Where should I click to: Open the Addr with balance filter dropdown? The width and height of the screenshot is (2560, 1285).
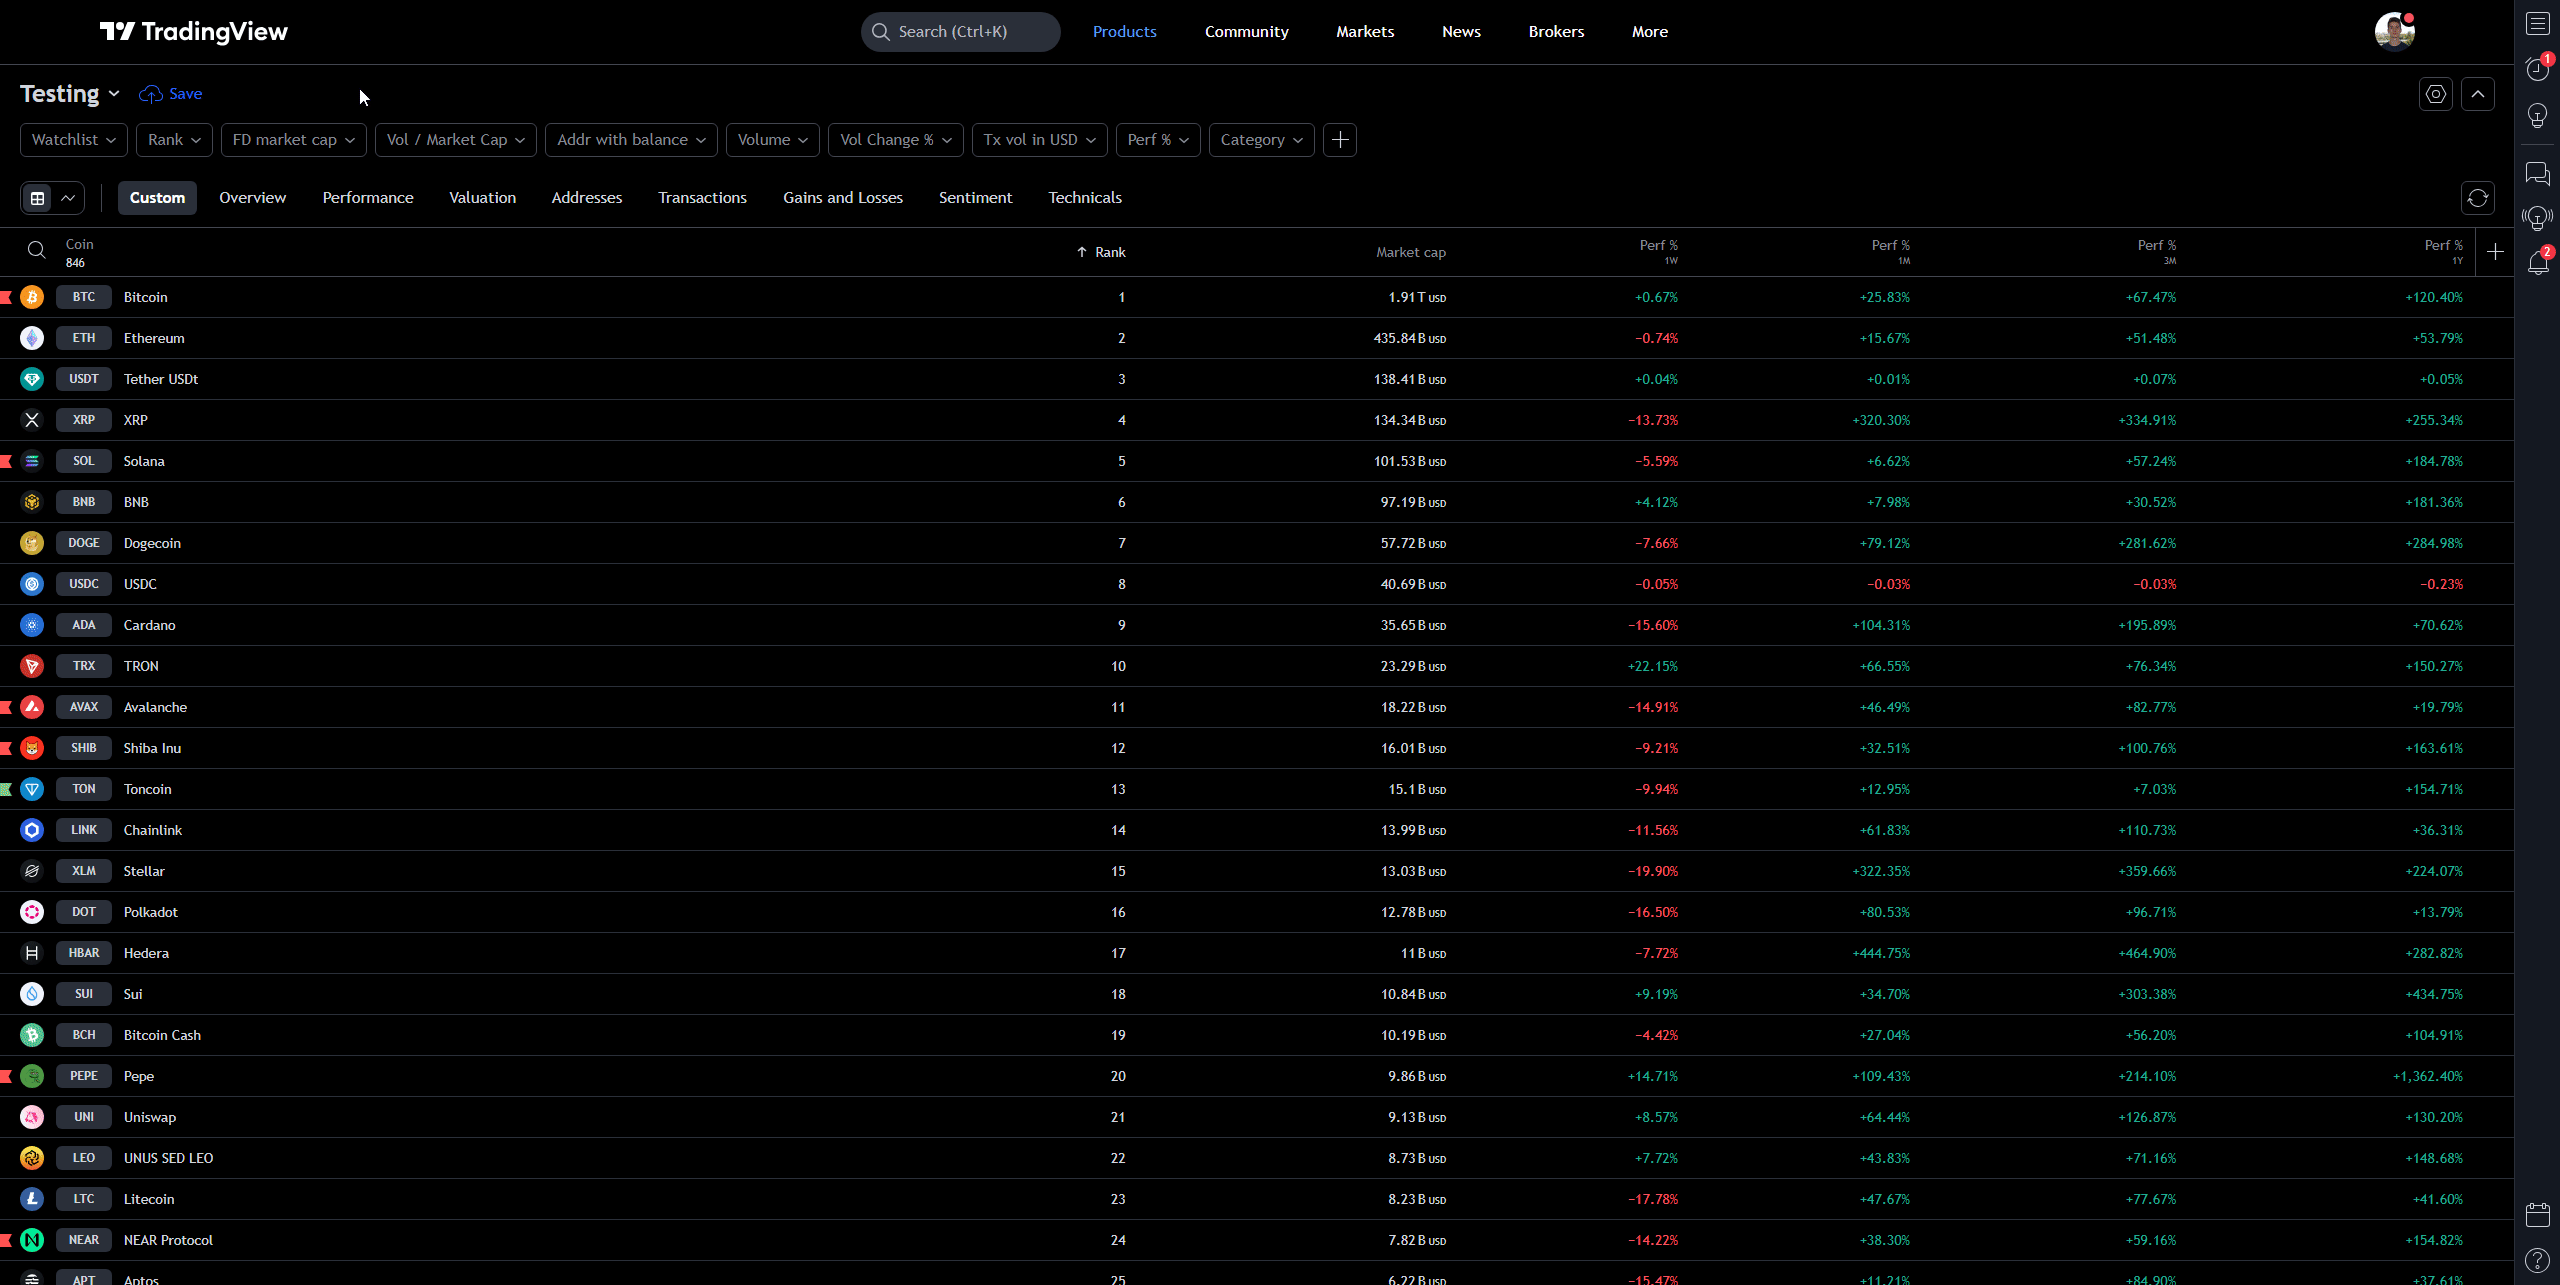point(632,140)
